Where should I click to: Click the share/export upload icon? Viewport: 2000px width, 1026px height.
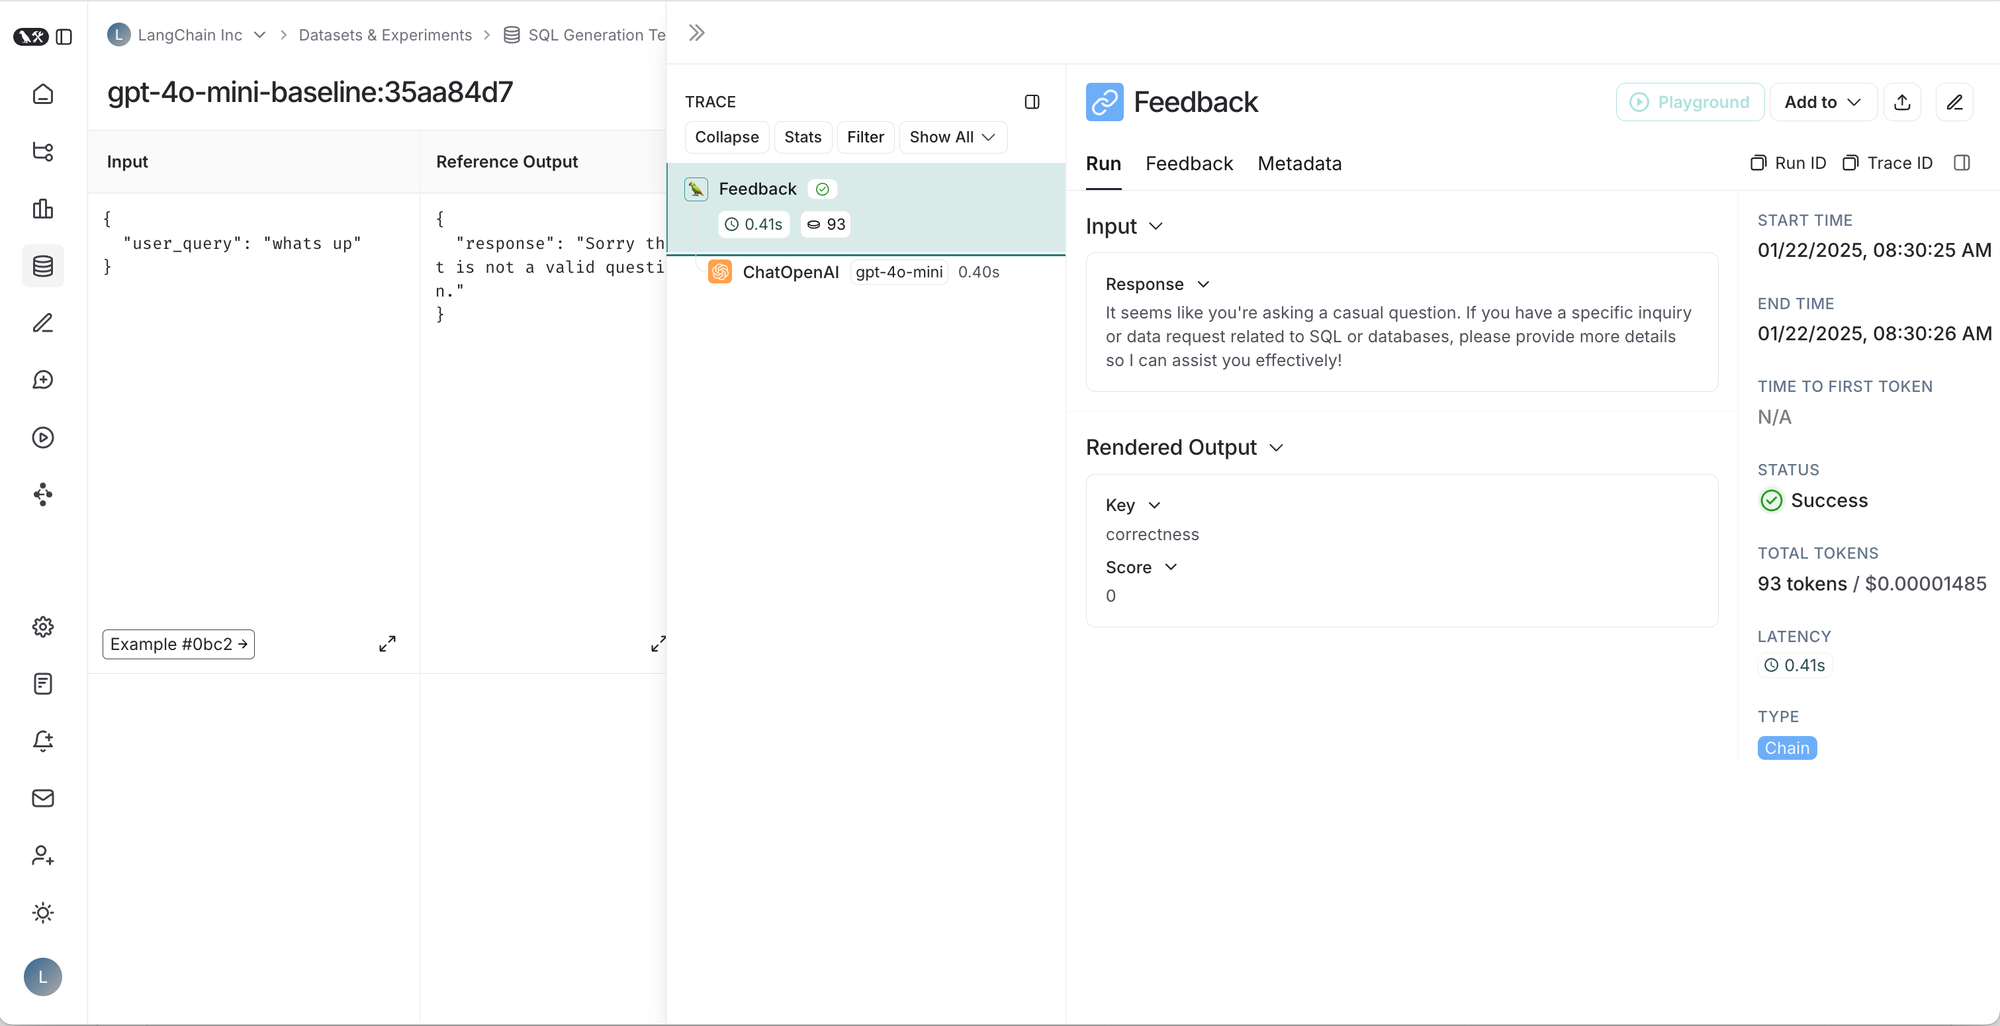(x=1902, y=102)
